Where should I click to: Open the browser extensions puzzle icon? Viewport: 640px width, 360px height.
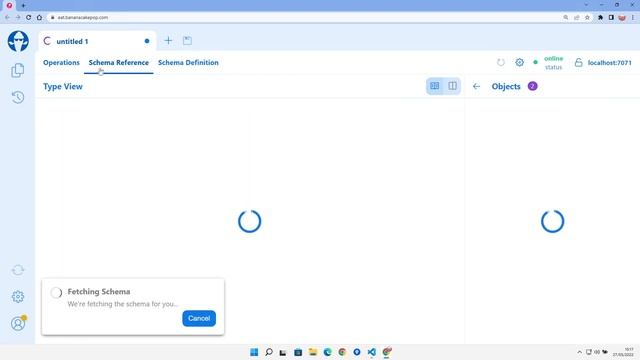(600, 18)
